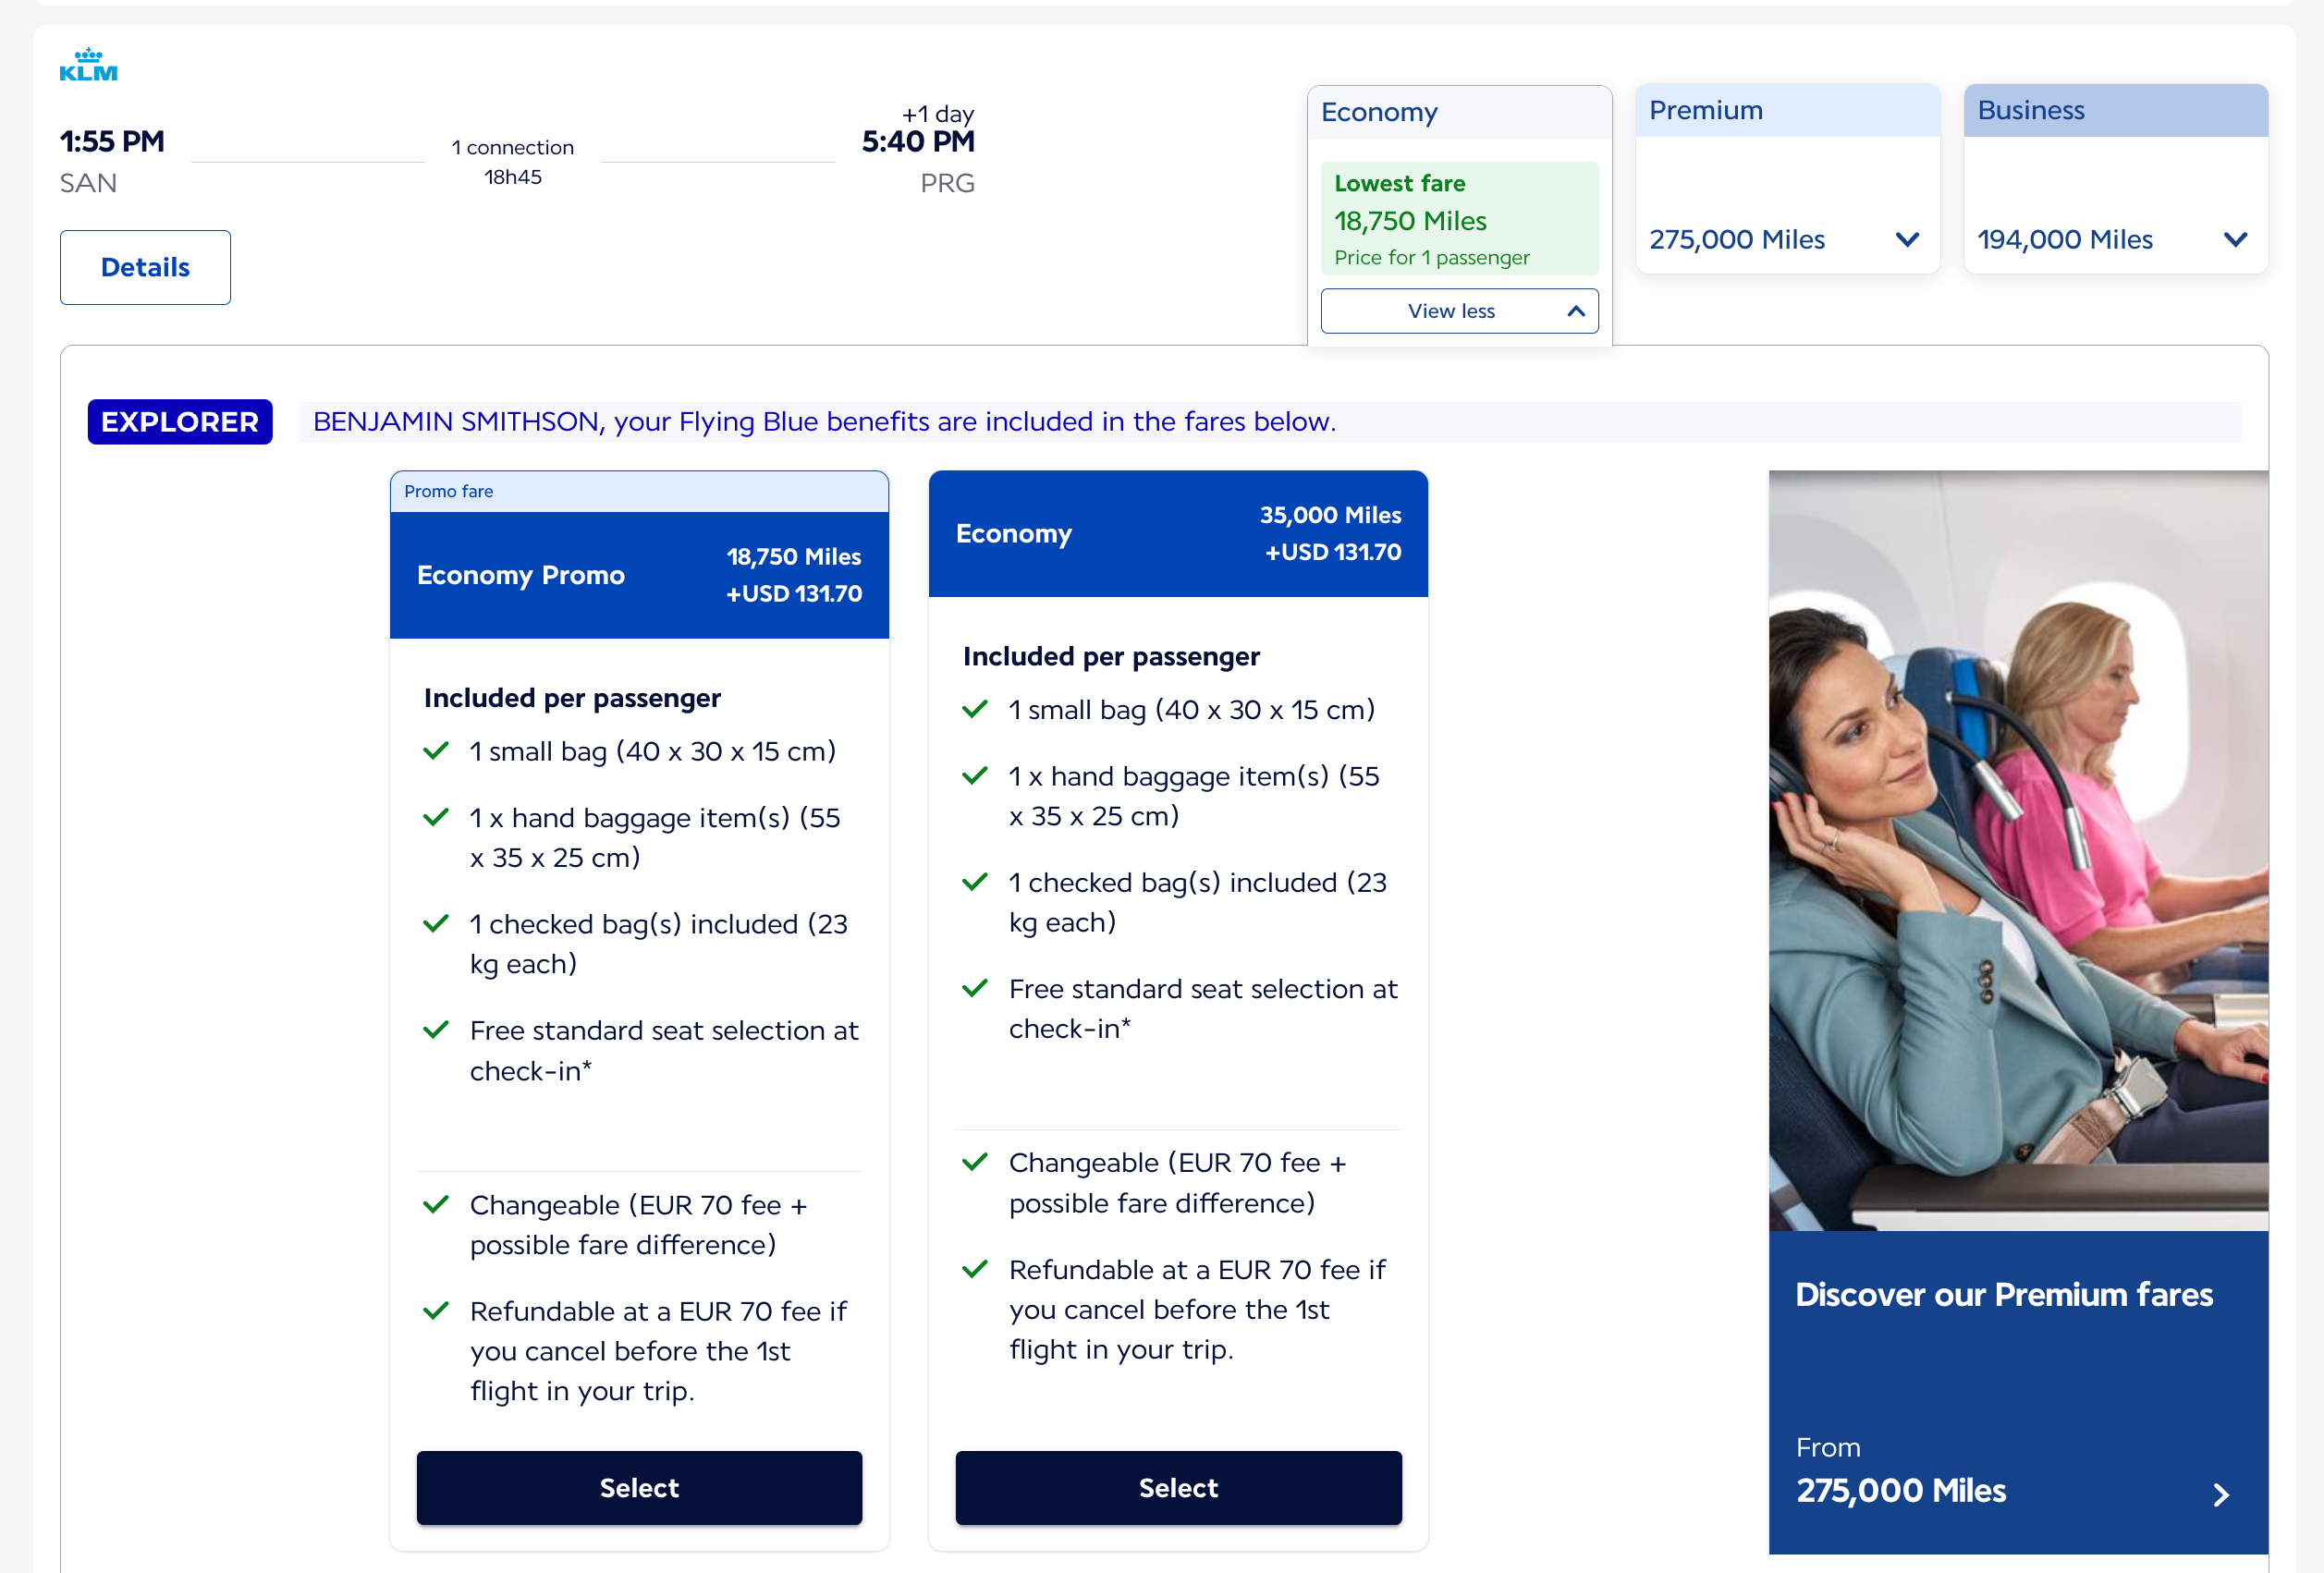Collapse fares with View less
The width and height of the screenshot is (2324, 1573).
1459,311
